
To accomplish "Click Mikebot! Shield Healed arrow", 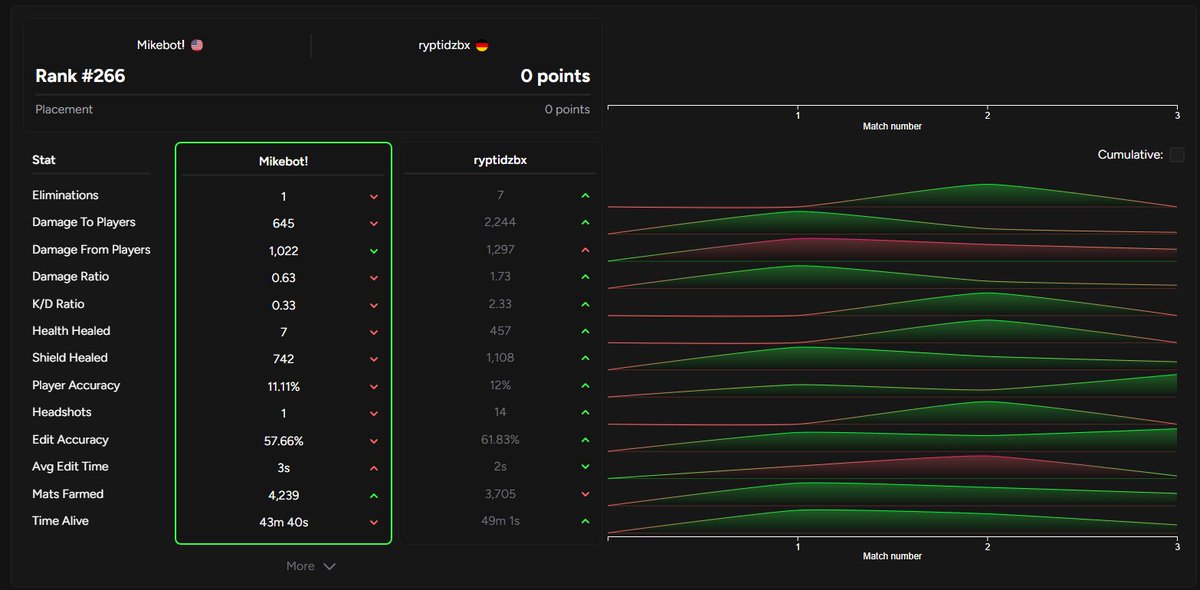I will [374, 359].
